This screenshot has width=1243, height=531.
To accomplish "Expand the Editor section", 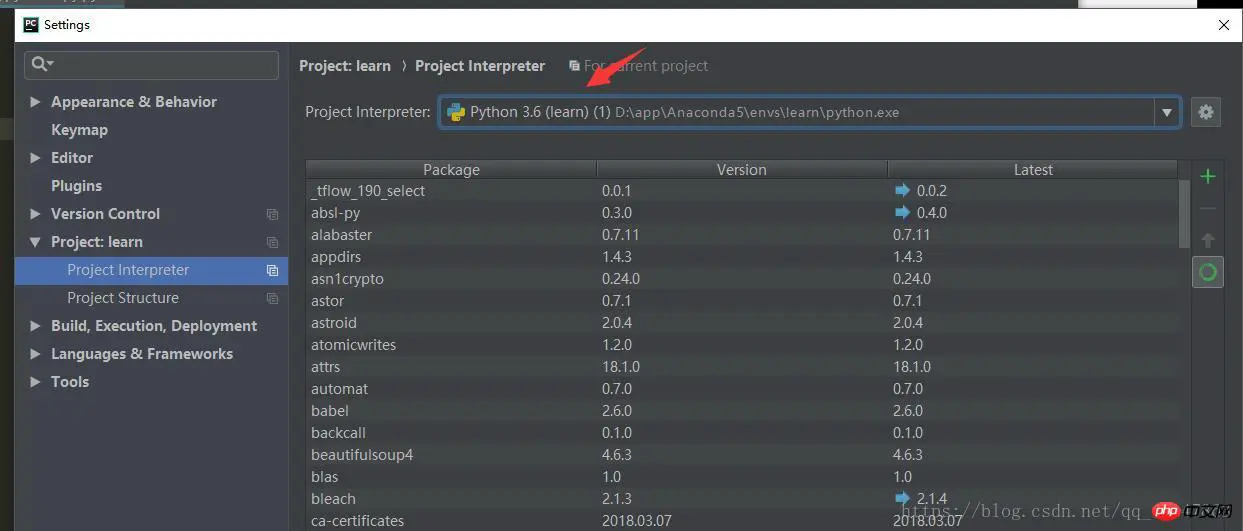I will 36,158.
